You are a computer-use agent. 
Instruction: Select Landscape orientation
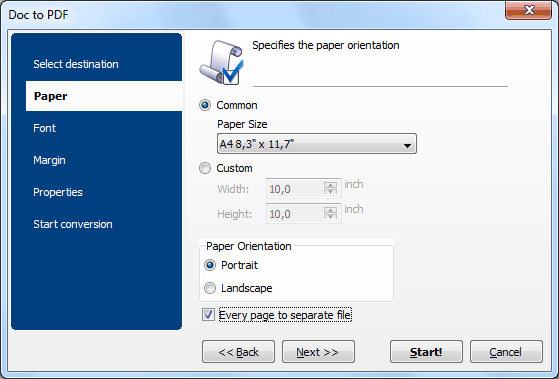[x=210, y=288]
